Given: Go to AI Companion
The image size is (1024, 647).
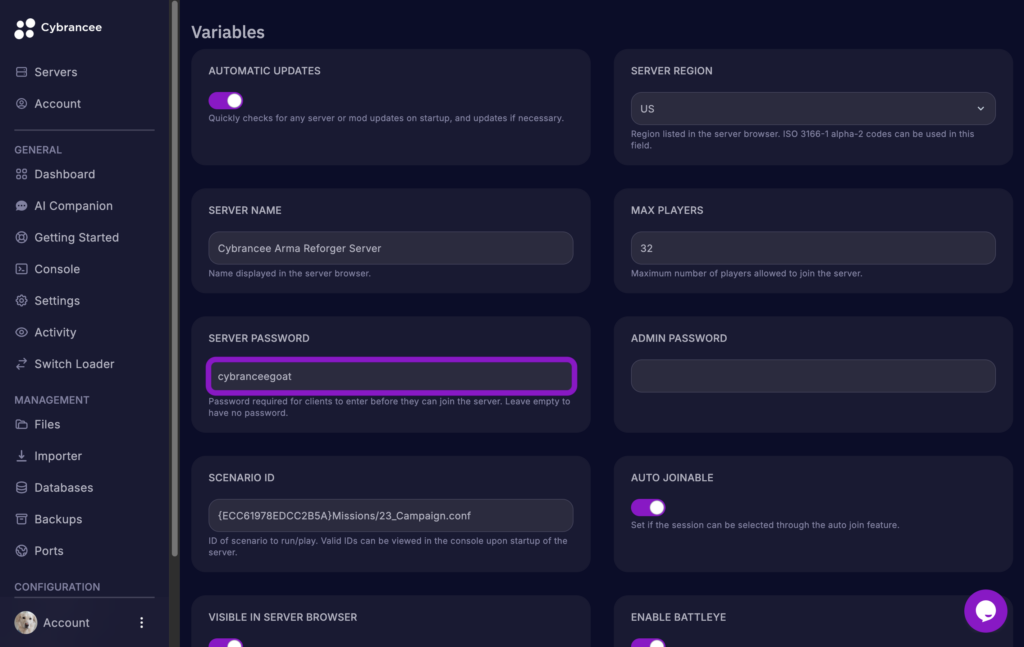Looking at the screenshot, I should click(73, 206).
